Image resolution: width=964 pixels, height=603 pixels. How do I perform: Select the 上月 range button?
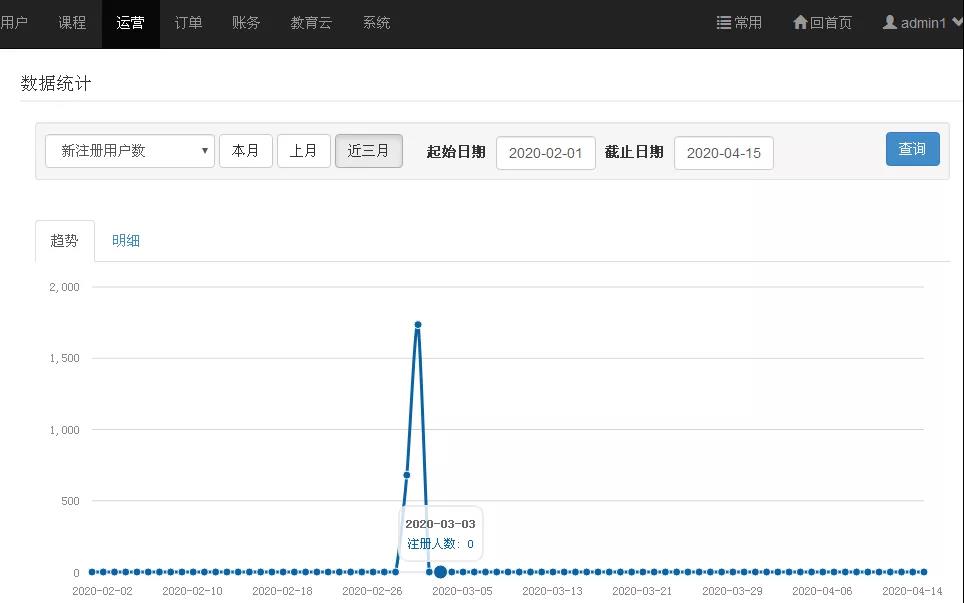[x=304, y=151]
